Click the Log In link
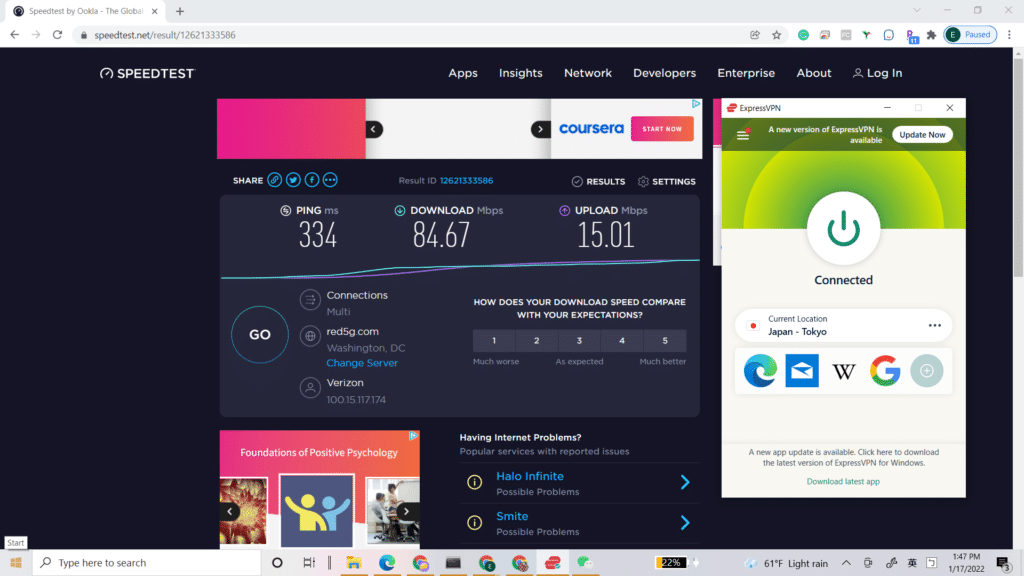Screen dimensions: 1024x576 [x=877, y=73]
